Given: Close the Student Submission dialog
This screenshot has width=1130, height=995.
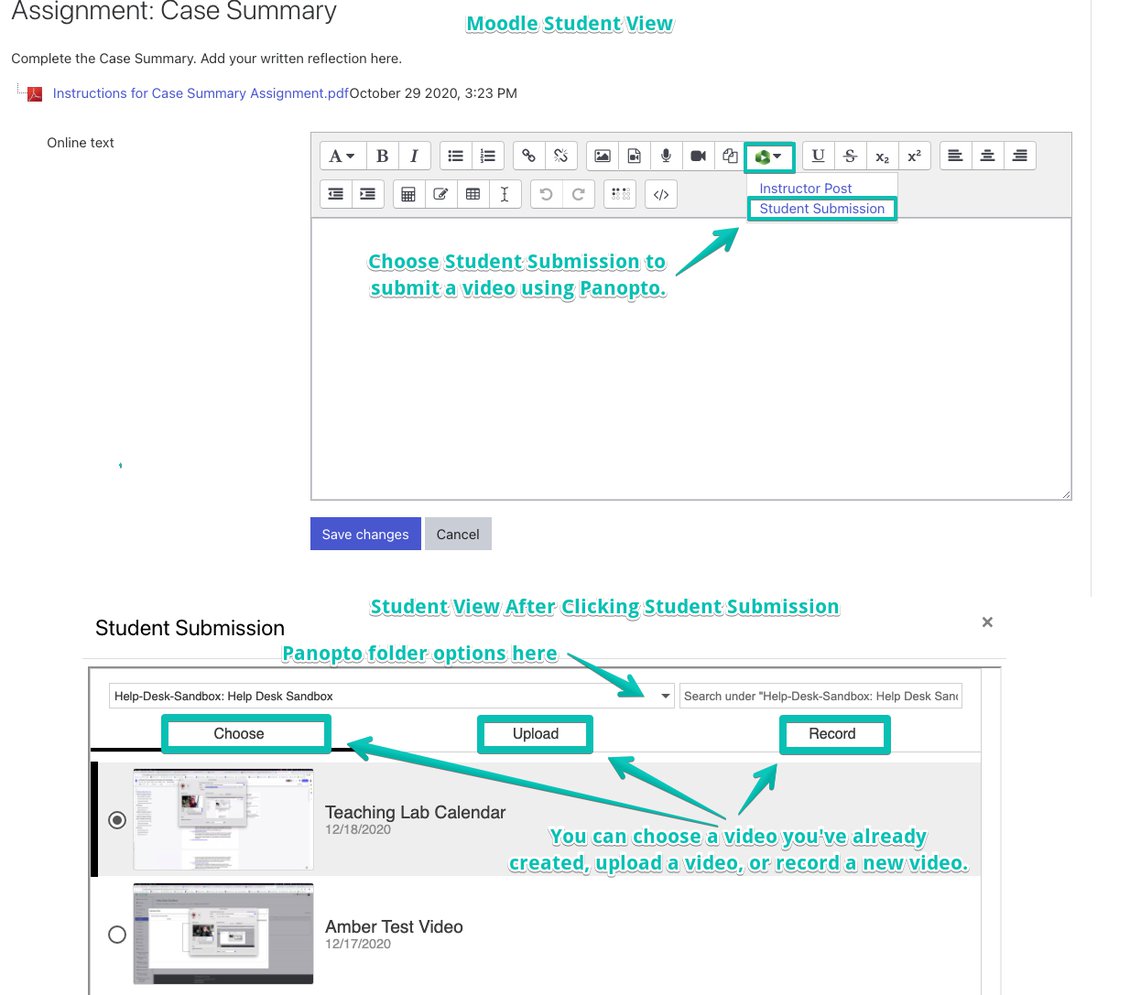Looking at the screenshot, I should click(x=987, y=622).
